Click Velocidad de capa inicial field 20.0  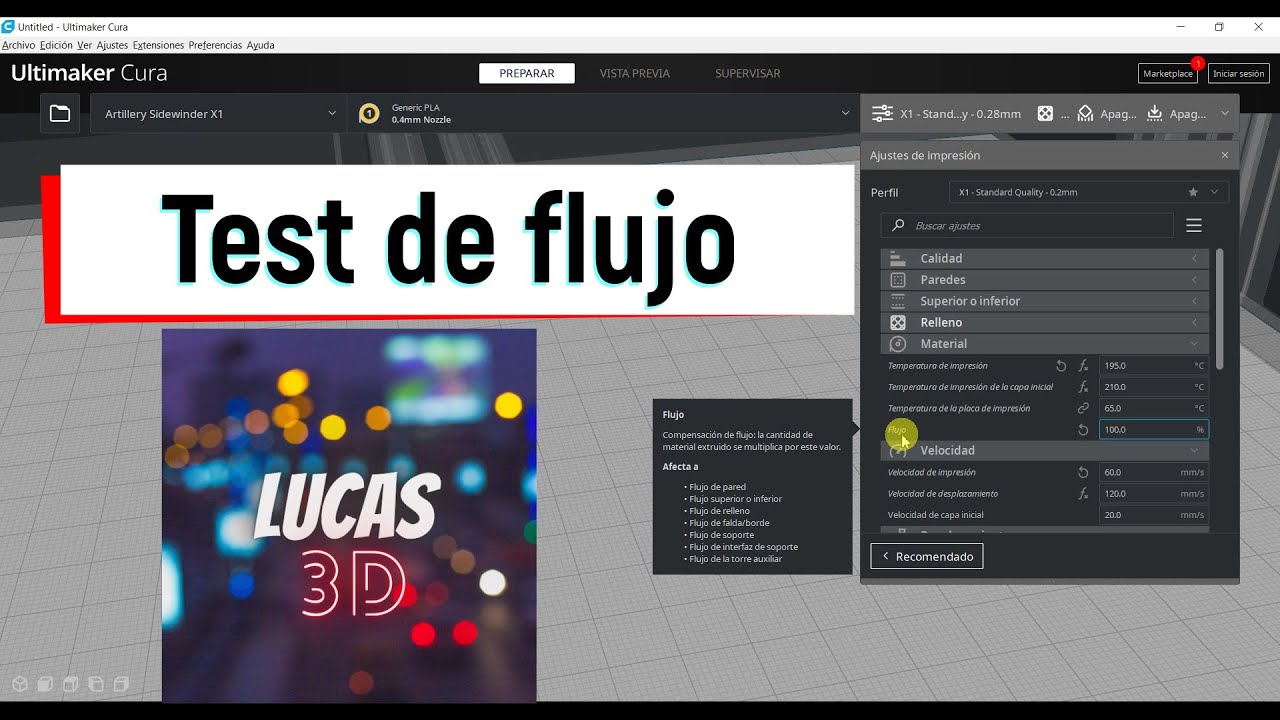click(x=1154, y=515)
